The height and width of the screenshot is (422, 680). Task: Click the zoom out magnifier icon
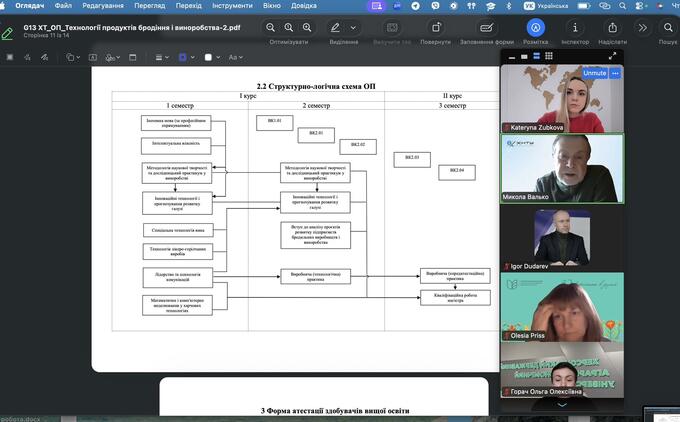pyautogui.click(x=272, y=27)
